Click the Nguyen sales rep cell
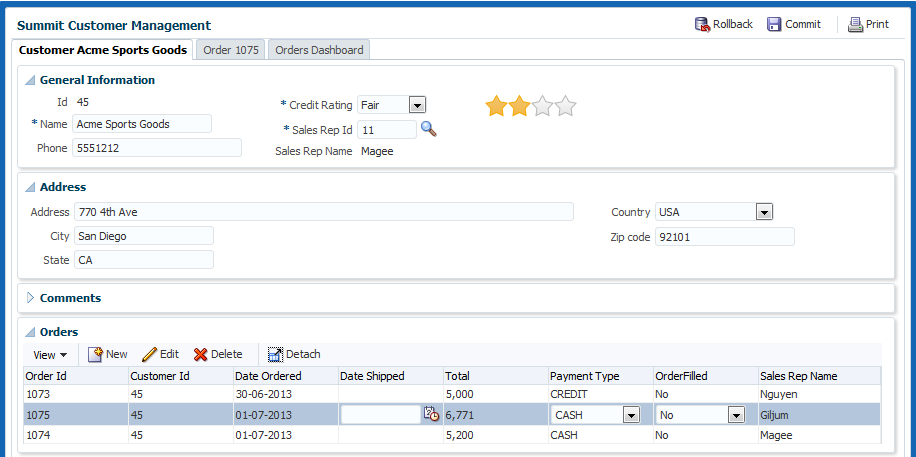 pos(819,394)
